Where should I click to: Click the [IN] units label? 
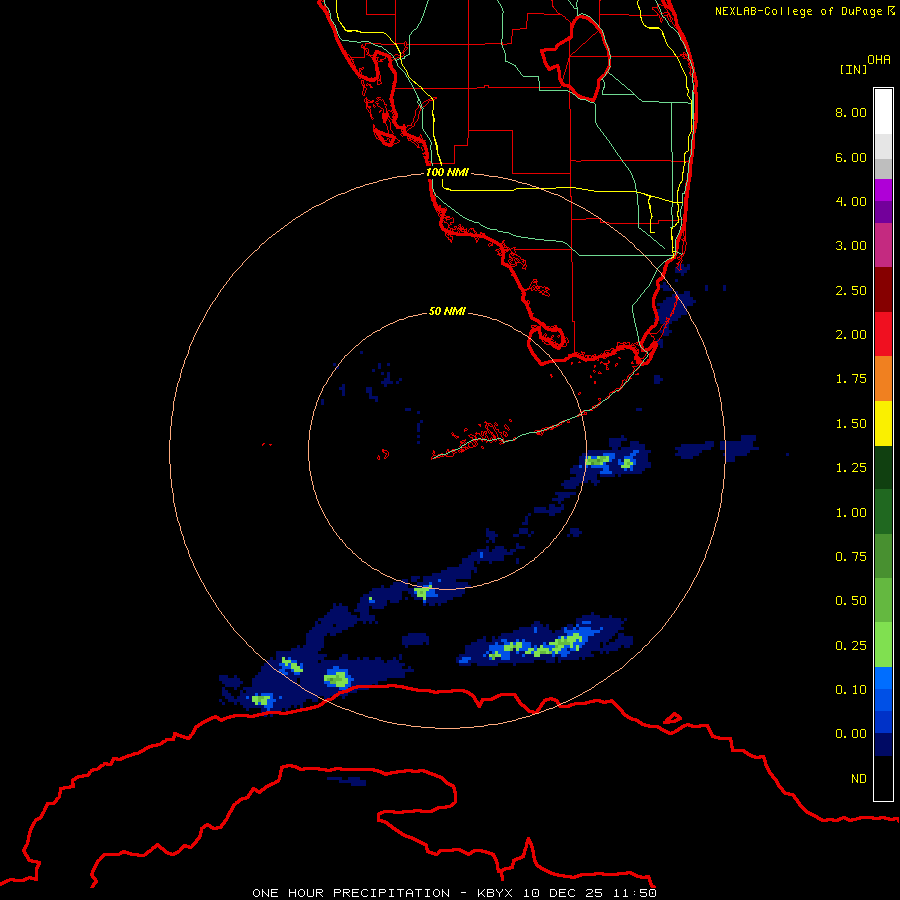(x=853, y=69)
